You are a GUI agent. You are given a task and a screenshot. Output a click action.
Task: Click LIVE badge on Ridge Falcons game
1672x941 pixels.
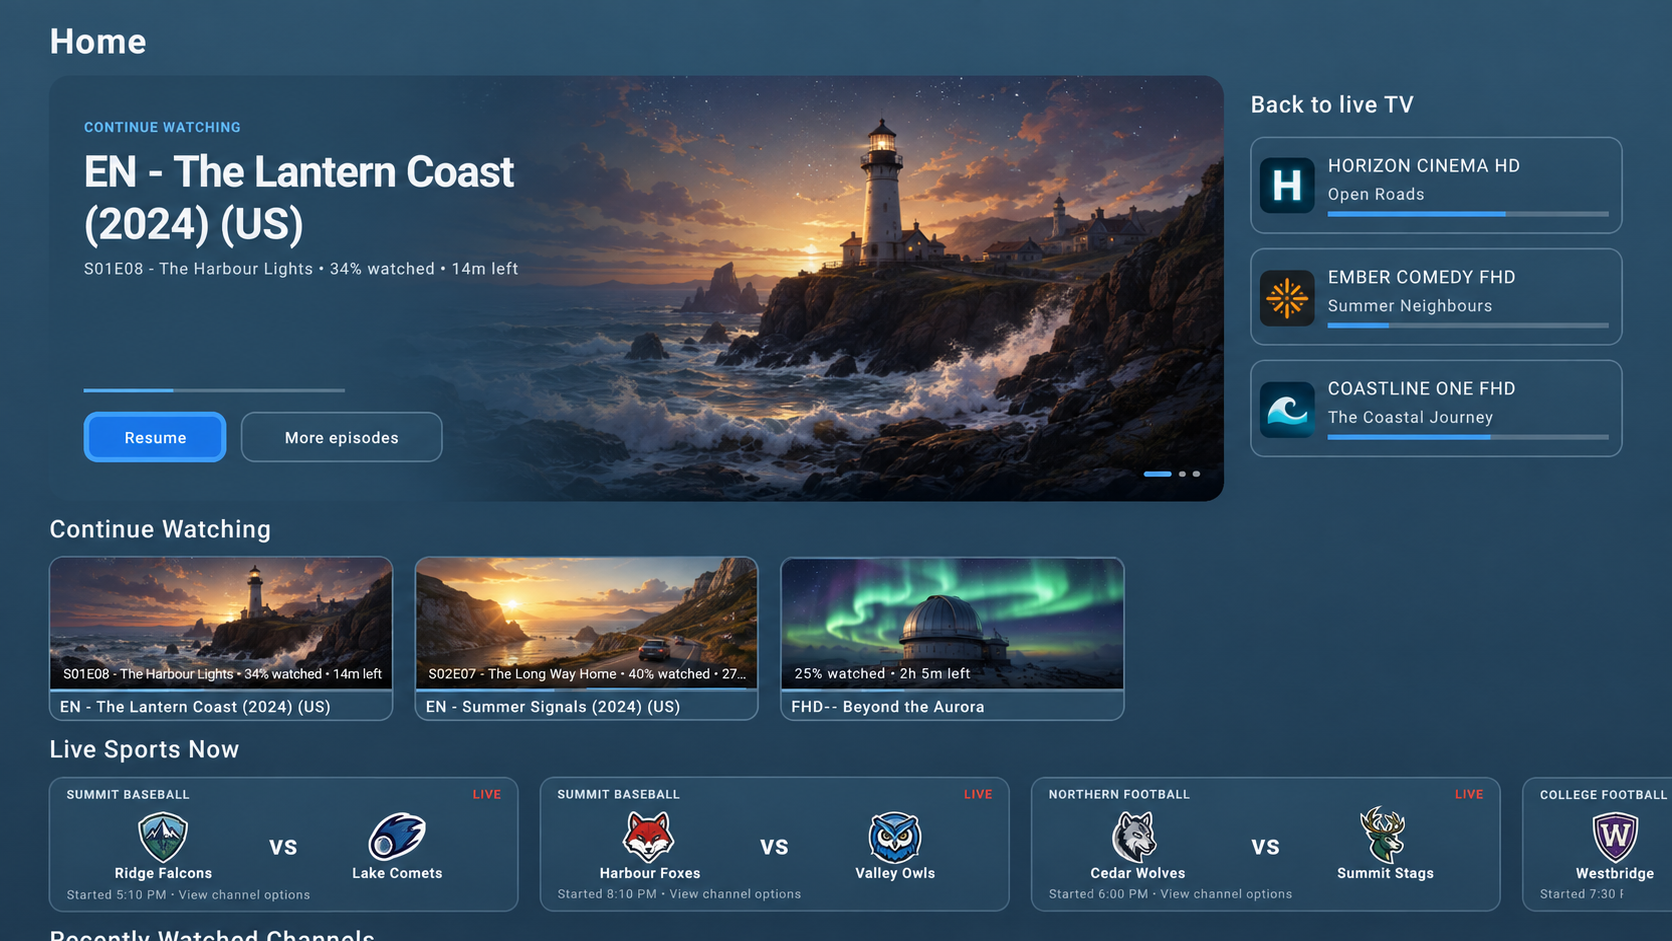click(x=487, y=794)
